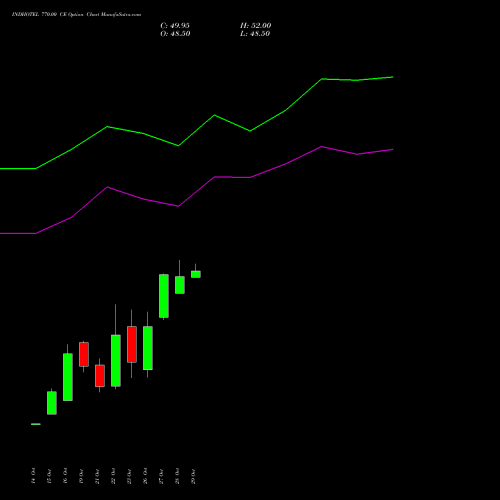Click the small green candle for 29 Oct

point(196,274)
